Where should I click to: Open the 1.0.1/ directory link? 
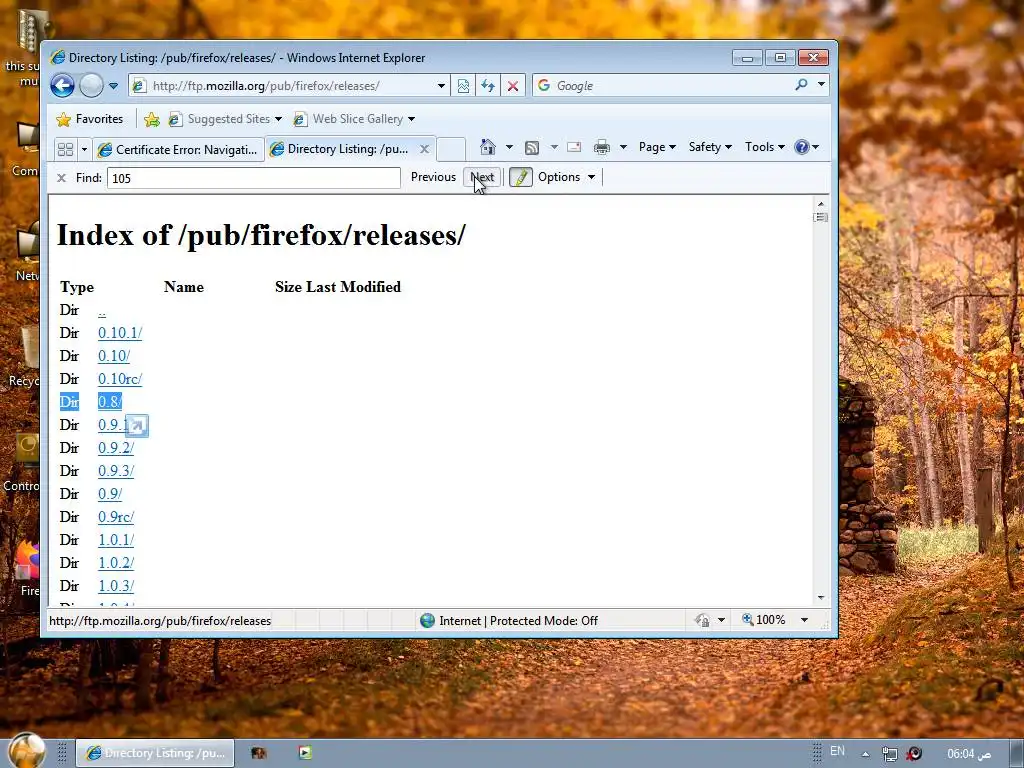coord(116,540)
